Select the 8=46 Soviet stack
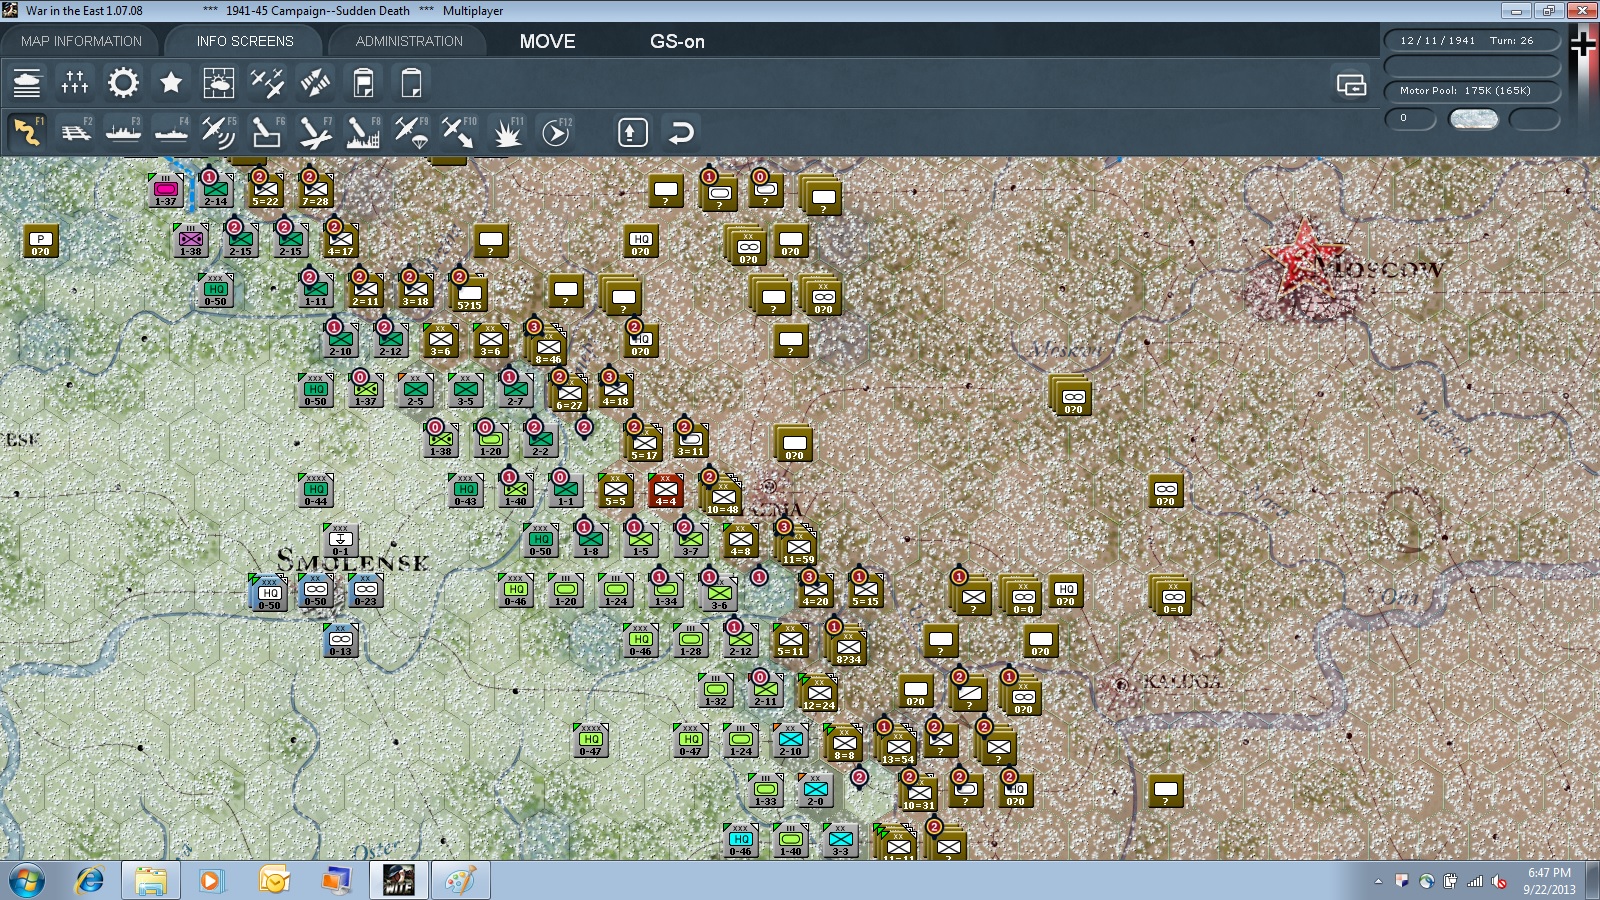This screenshot has width=1600, height=900. pyautogui.click(x=547, y=346)
